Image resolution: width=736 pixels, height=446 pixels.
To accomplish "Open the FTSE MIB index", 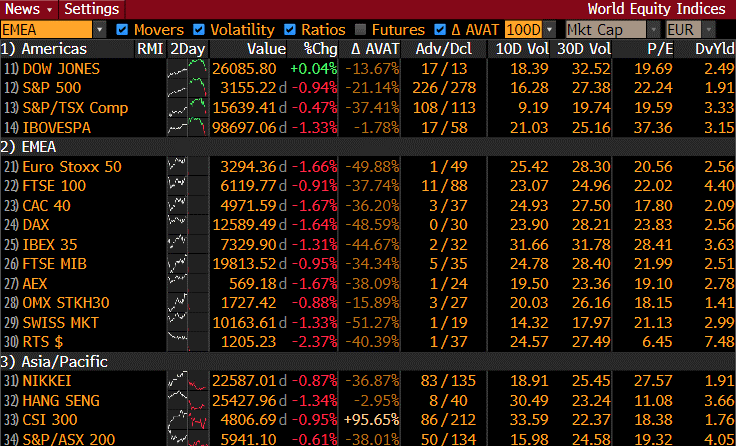I will 54,264.
